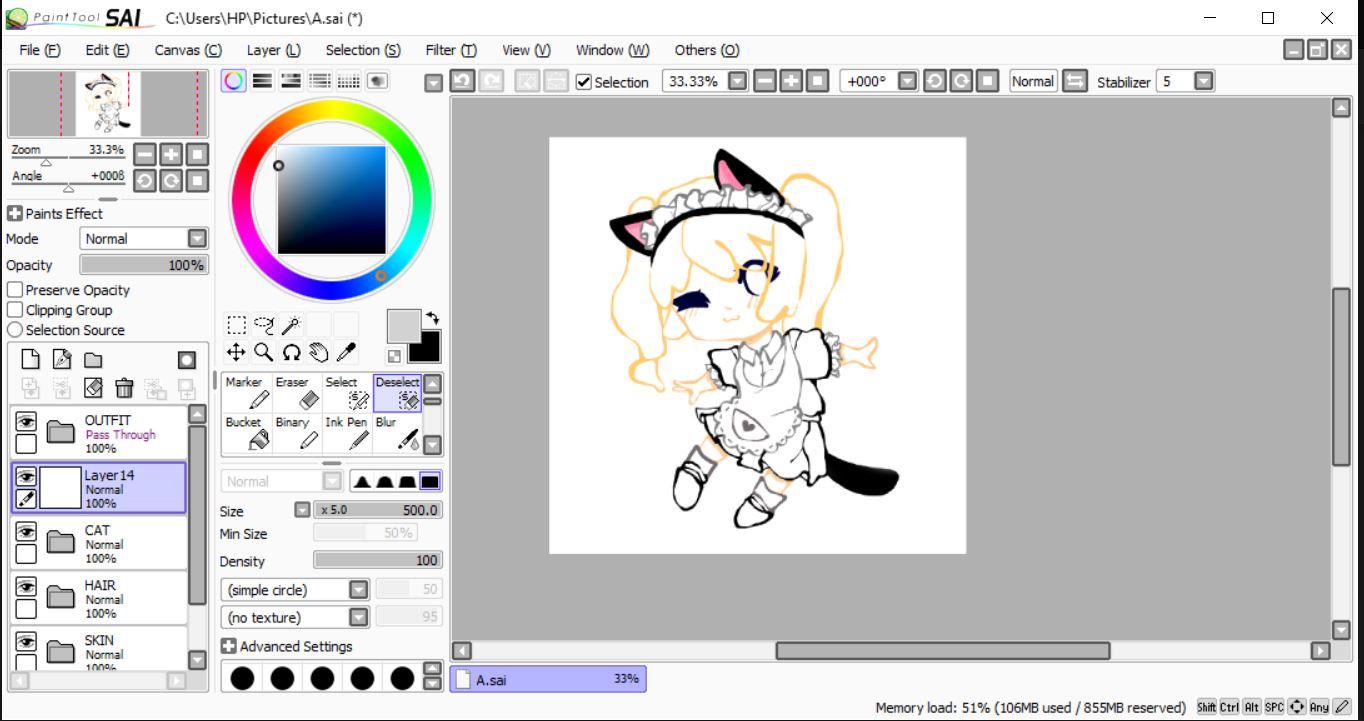
Task: Open the Filter menu
Action: (x=451, y=50)
